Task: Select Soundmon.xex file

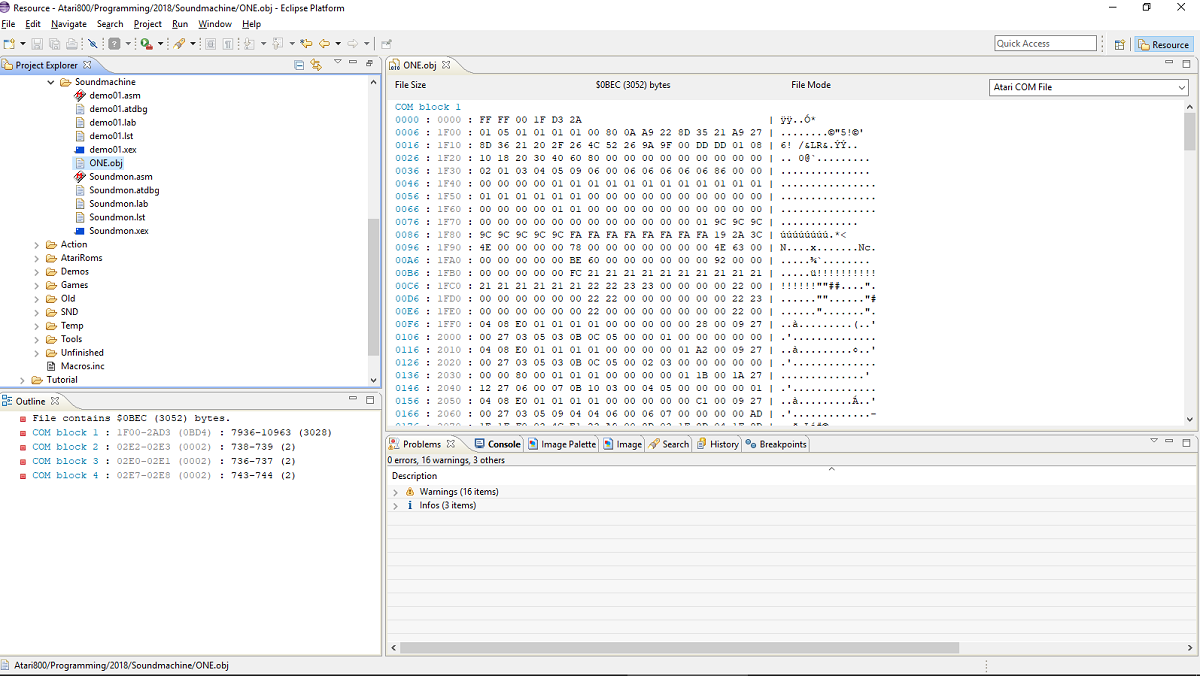Action: click(x=119, y=230)
